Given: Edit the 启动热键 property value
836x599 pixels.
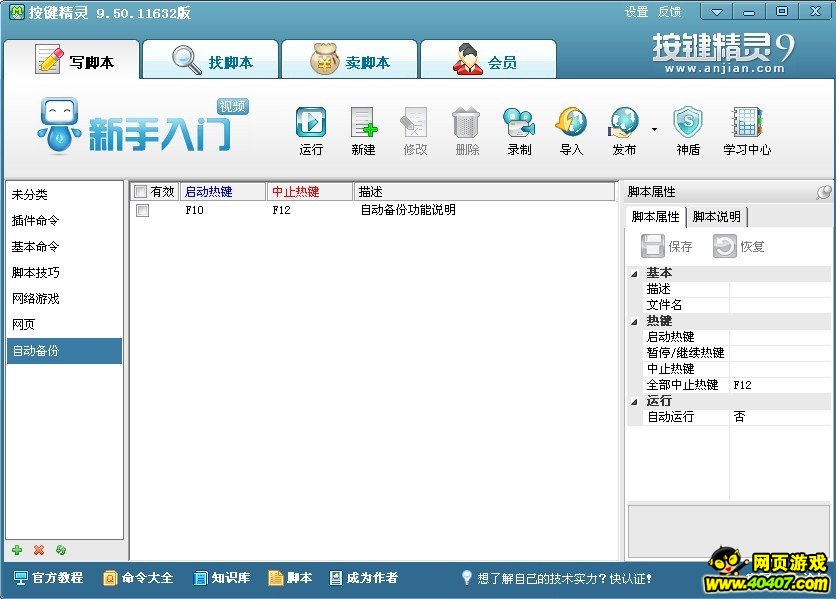Looking at the screenshot, I should 780,337.
